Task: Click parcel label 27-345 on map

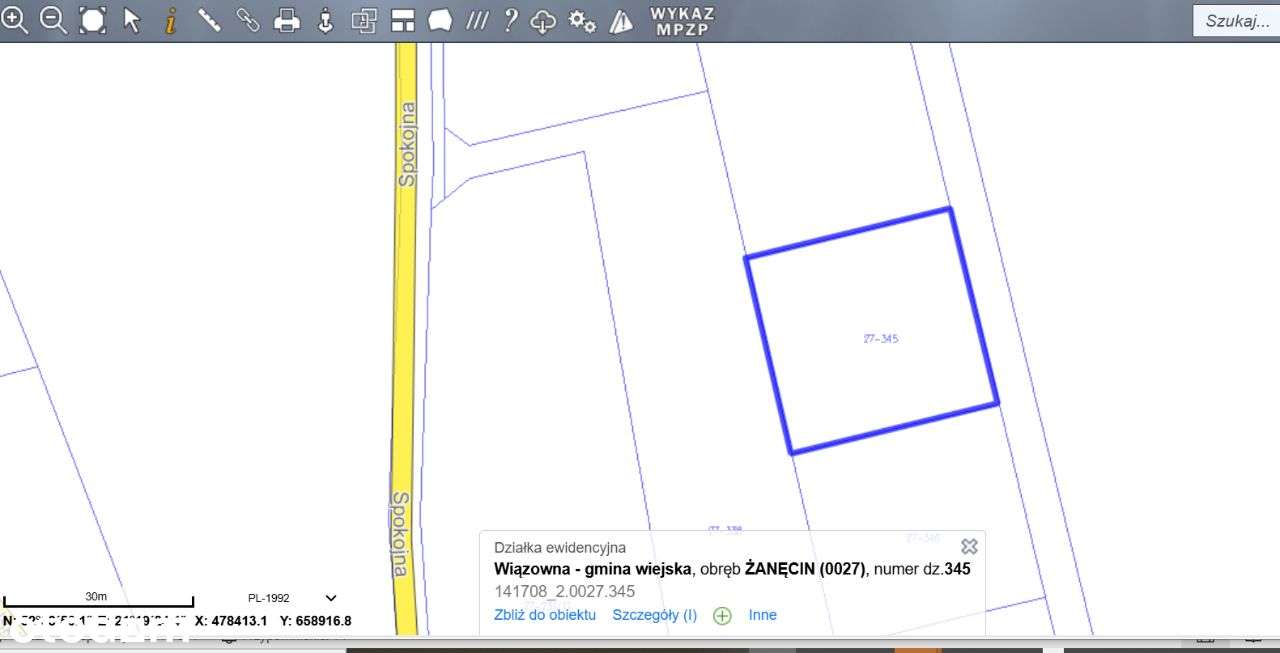Action: (x=881, y=338)
